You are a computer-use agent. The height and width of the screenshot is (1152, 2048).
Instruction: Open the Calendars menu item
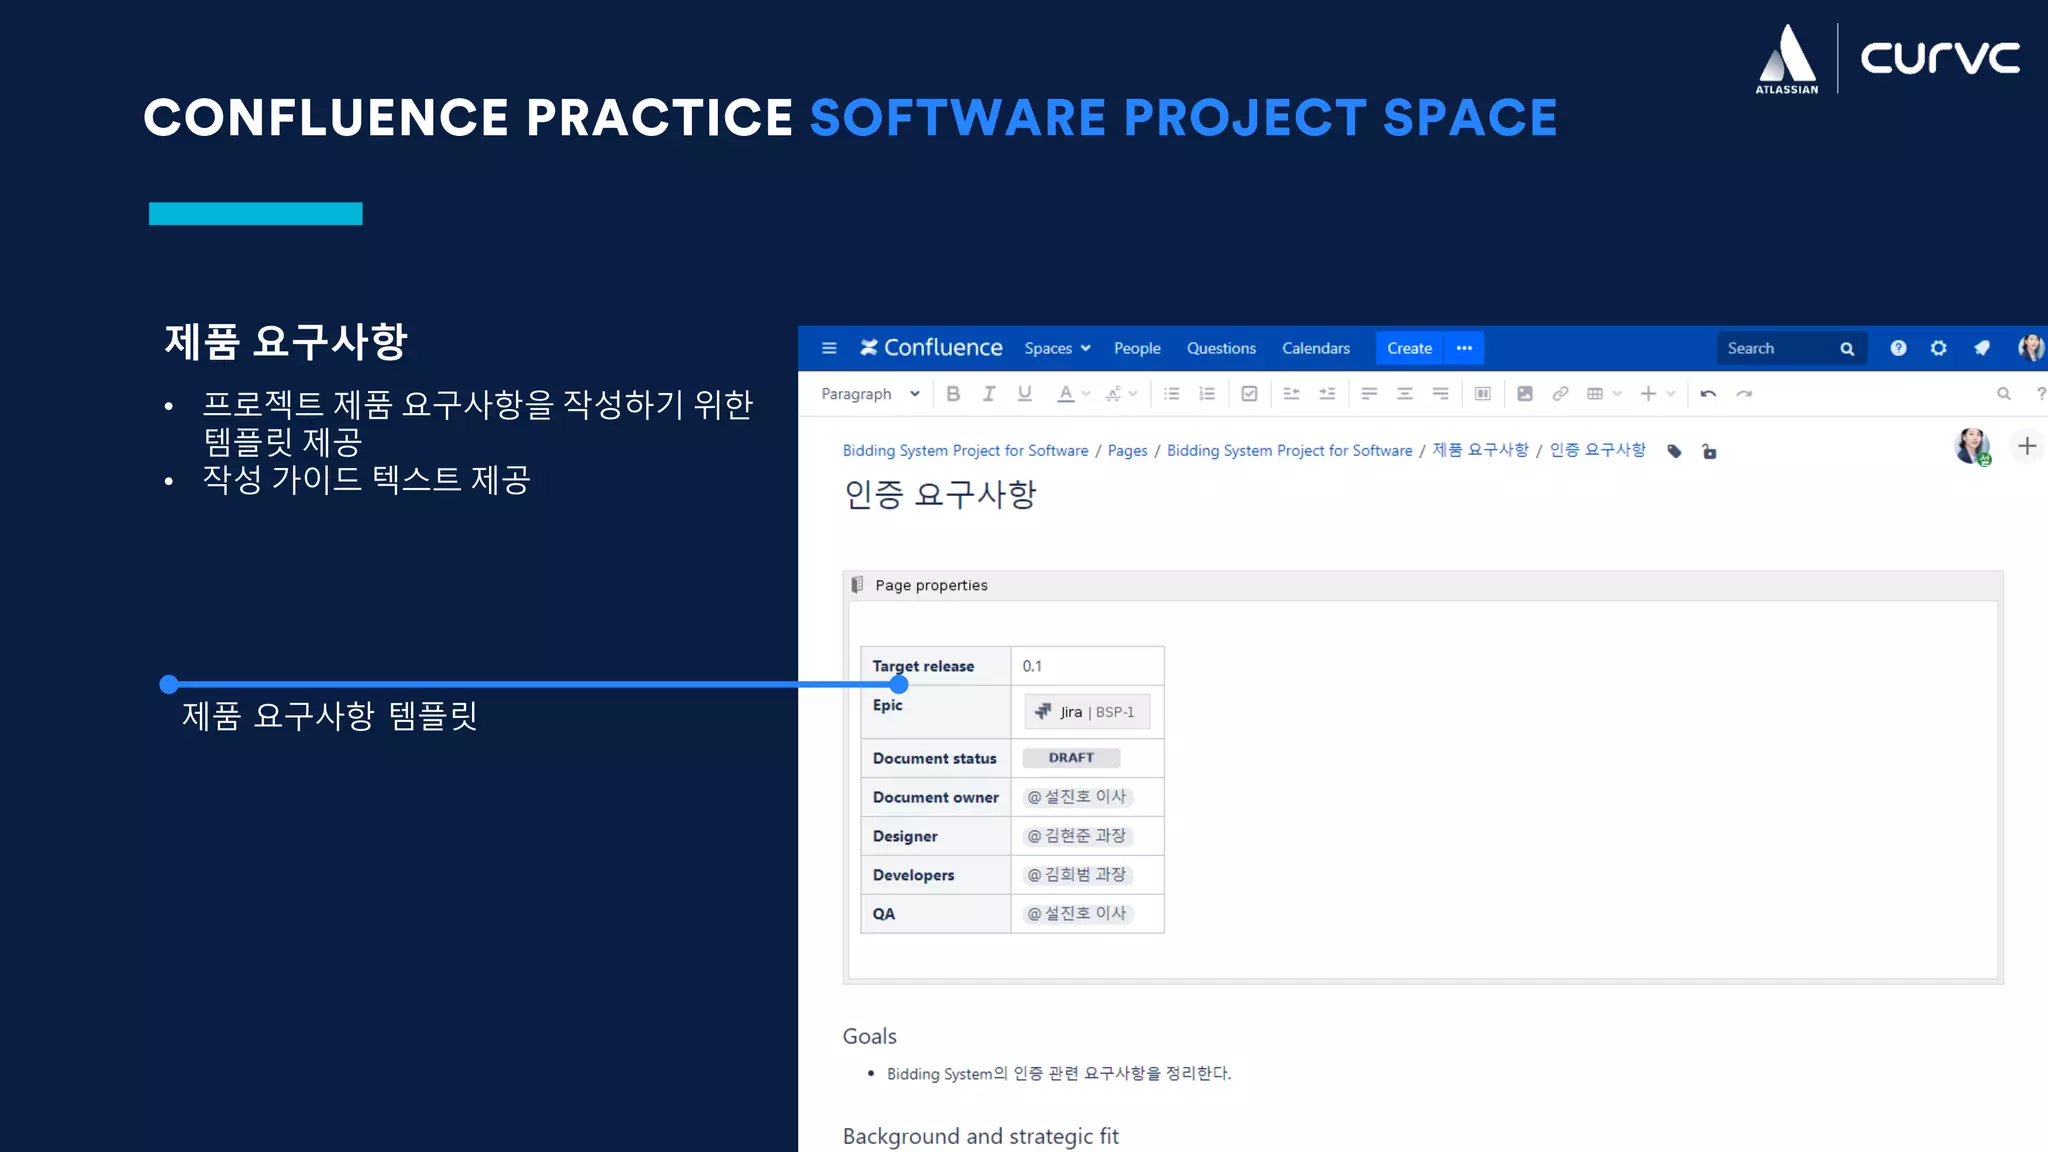[1316, 348]
